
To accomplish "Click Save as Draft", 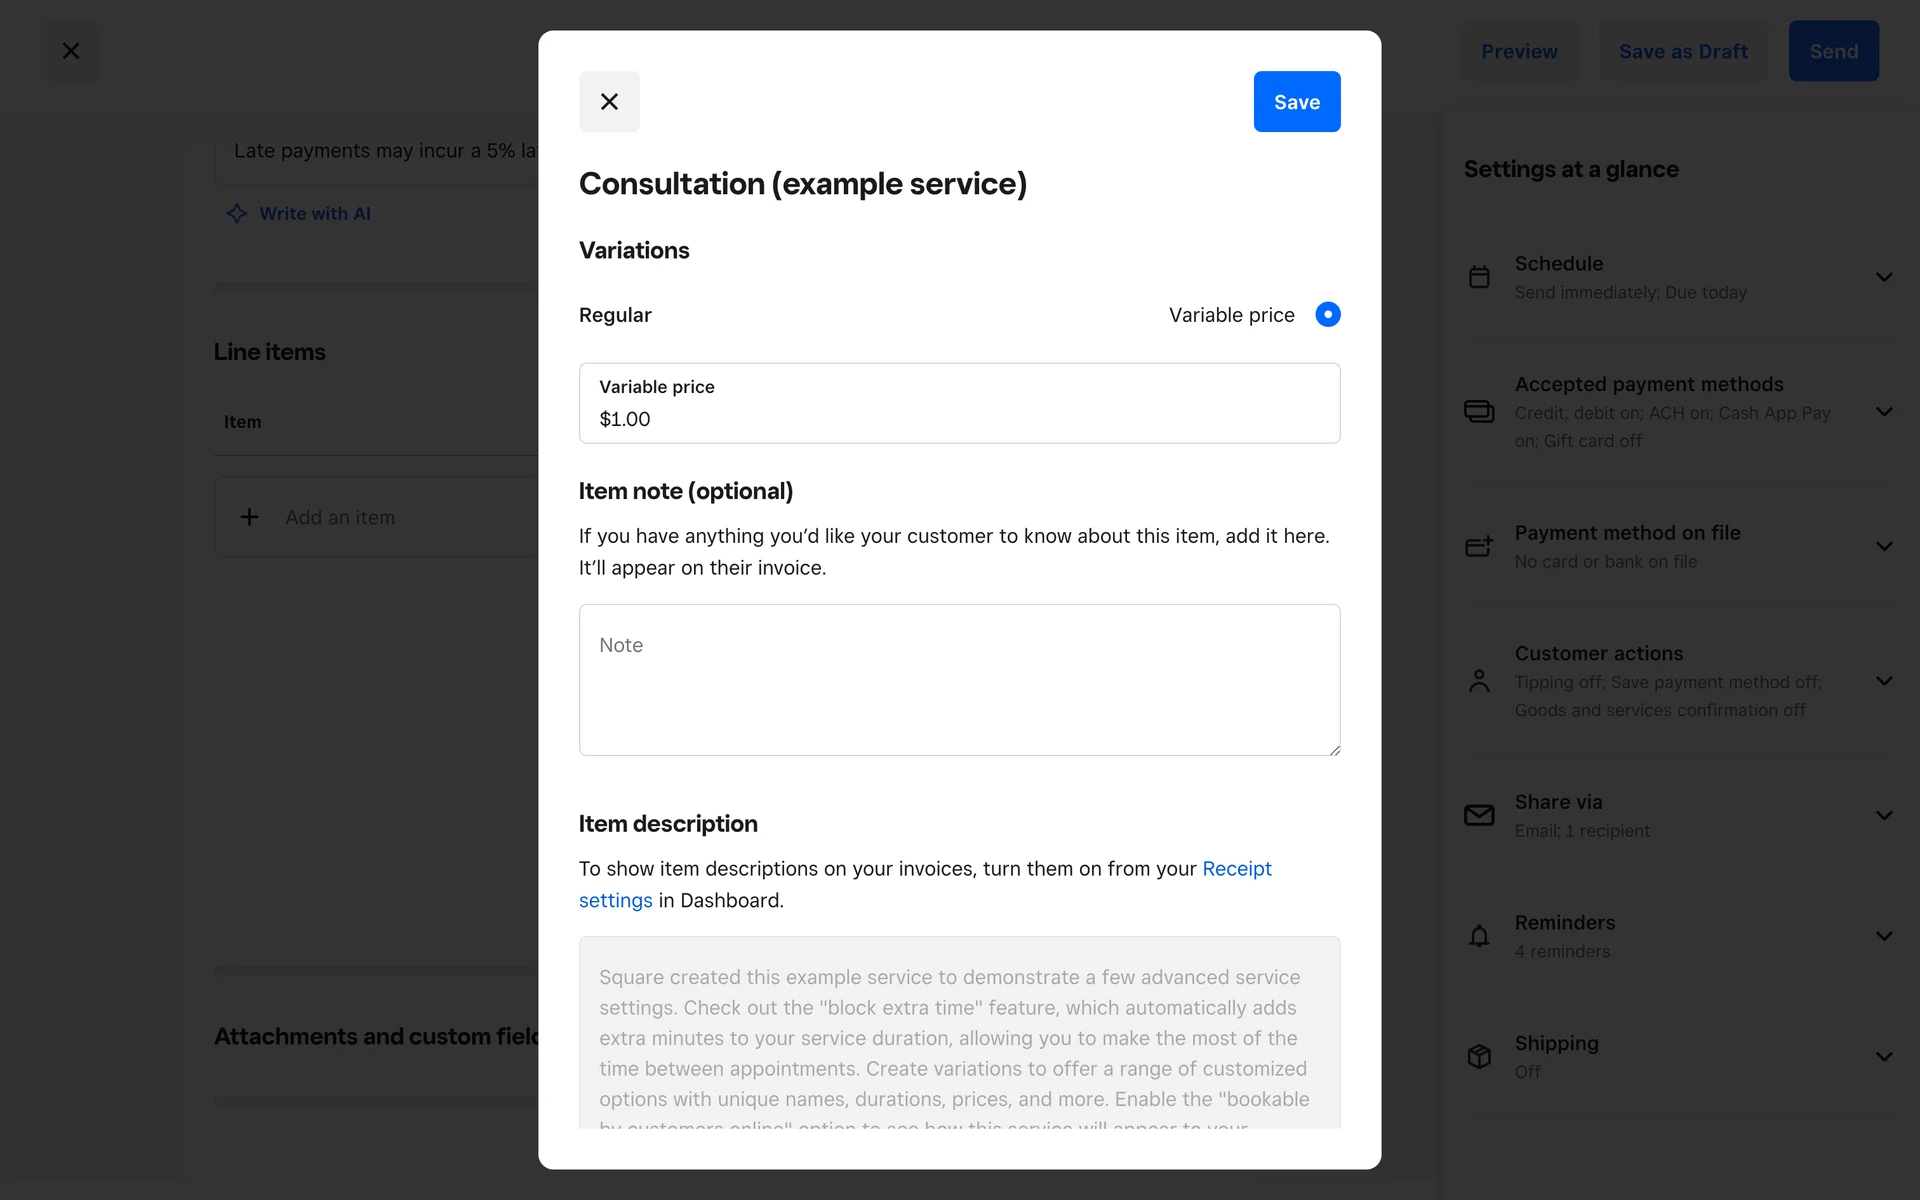I will (x=1683, y=51).
